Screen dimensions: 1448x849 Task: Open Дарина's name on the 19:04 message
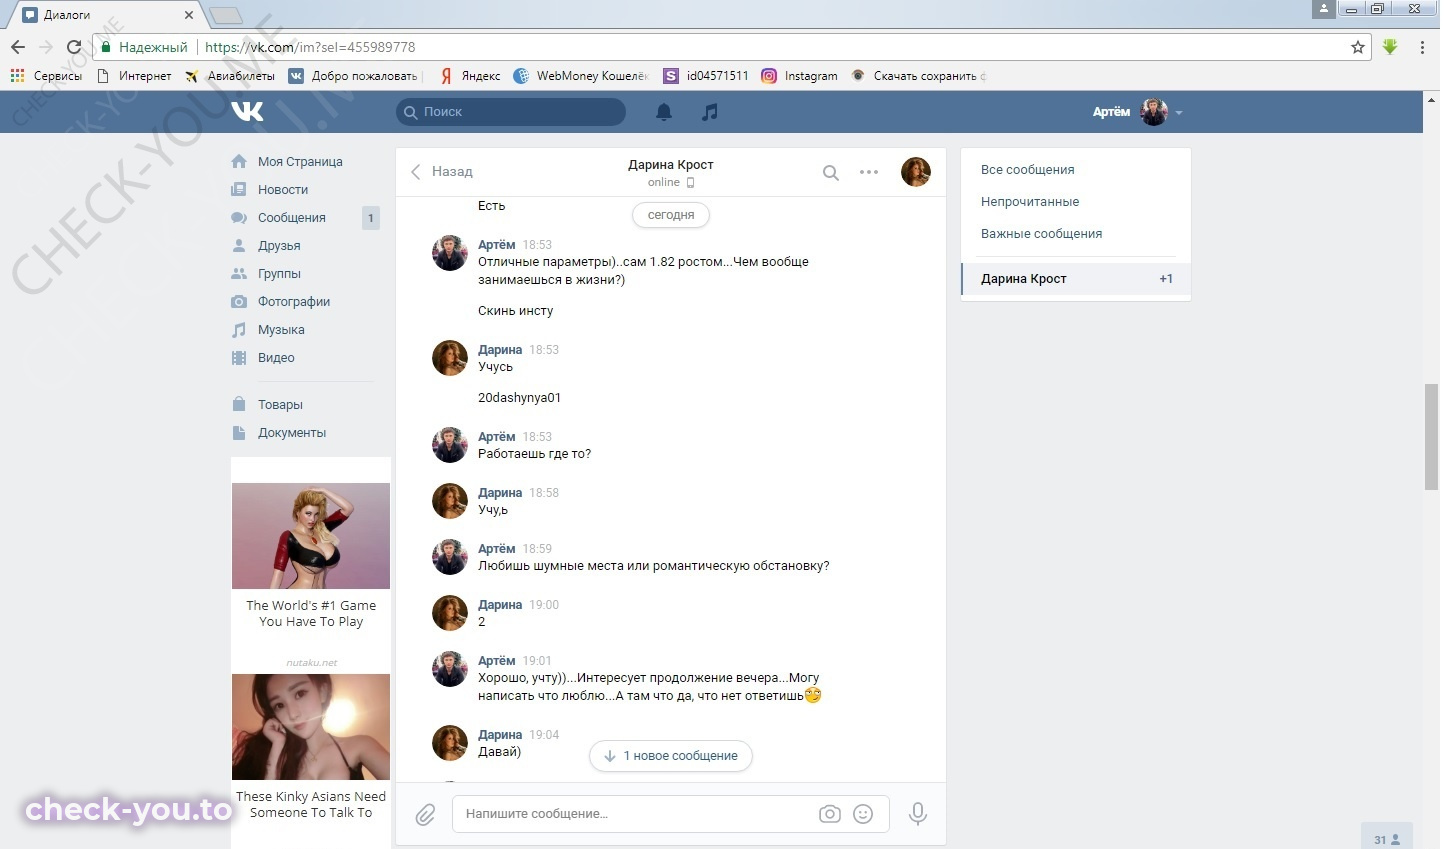[x=500, y=735]
